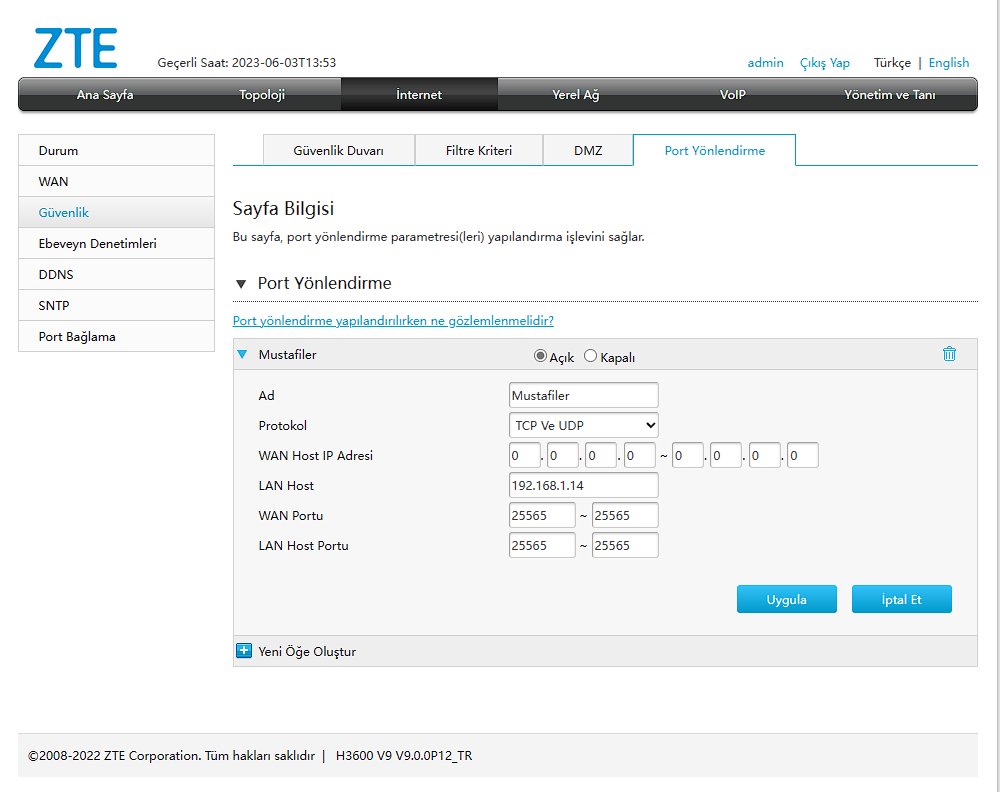Click fourth octet of WAN Host start IP
Screen dimensions: 1000x792
(x=640, y=455)
